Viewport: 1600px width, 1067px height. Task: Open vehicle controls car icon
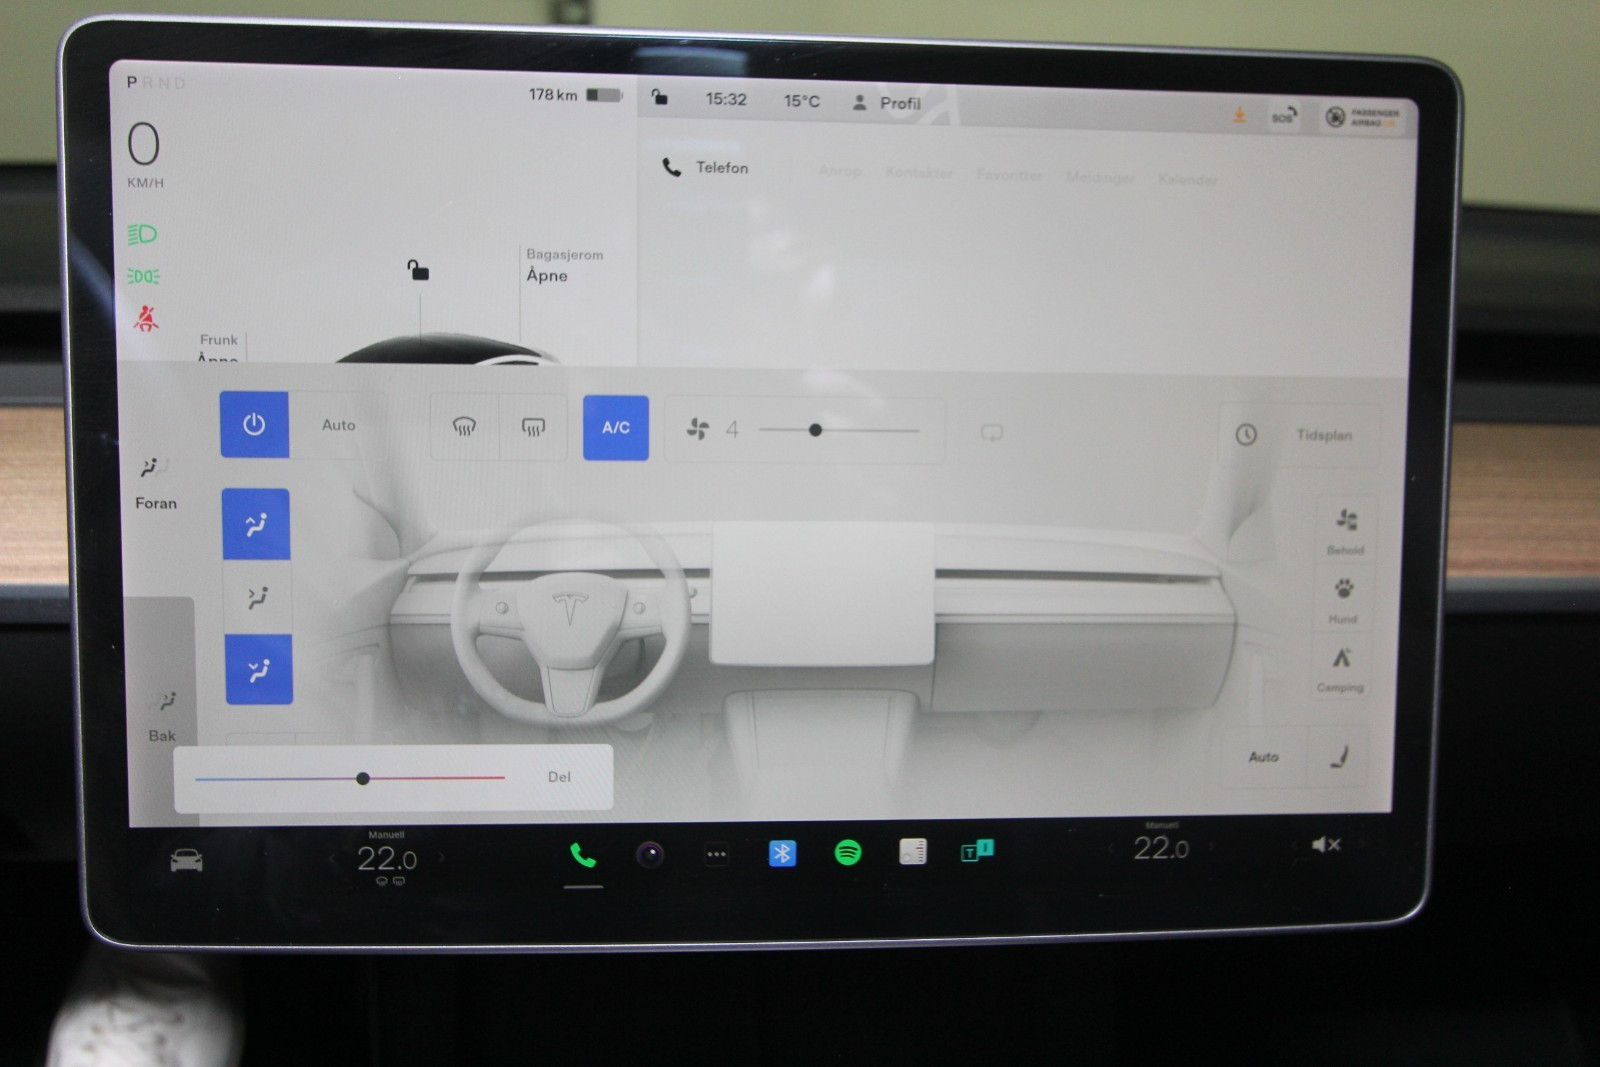coord(186,860)
